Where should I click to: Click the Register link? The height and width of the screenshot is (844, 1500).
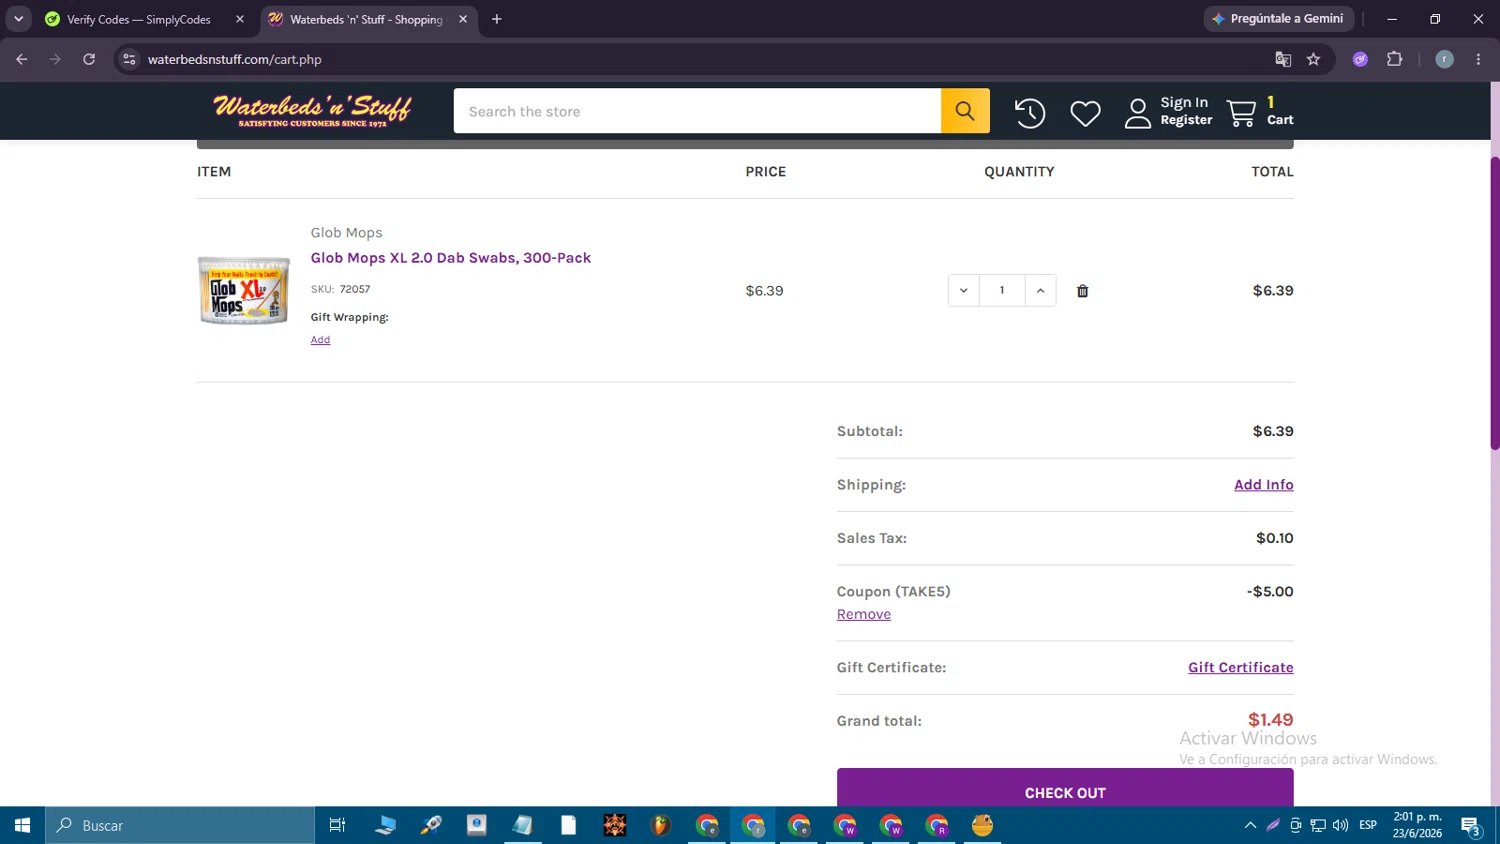click(1186, 120)
